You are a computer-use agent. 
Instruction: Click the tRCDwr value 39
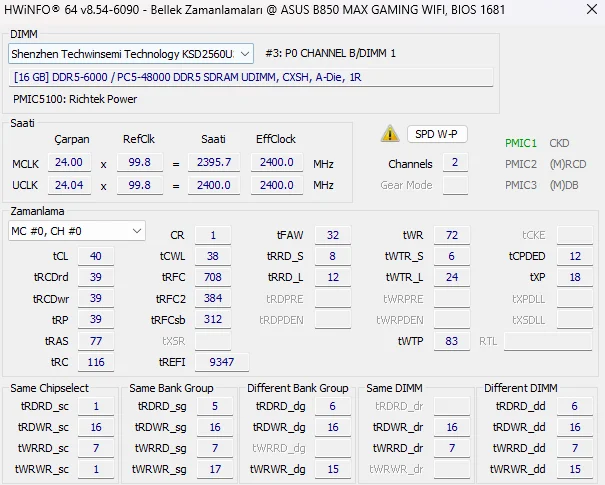(96, 298)
